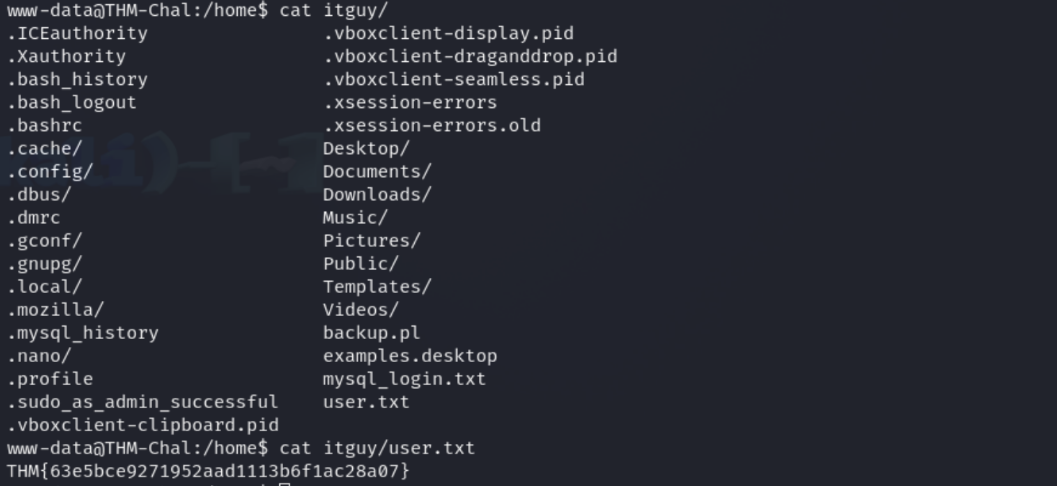
Task: Click the Pictures/ directory name
Action: point(371,240)
